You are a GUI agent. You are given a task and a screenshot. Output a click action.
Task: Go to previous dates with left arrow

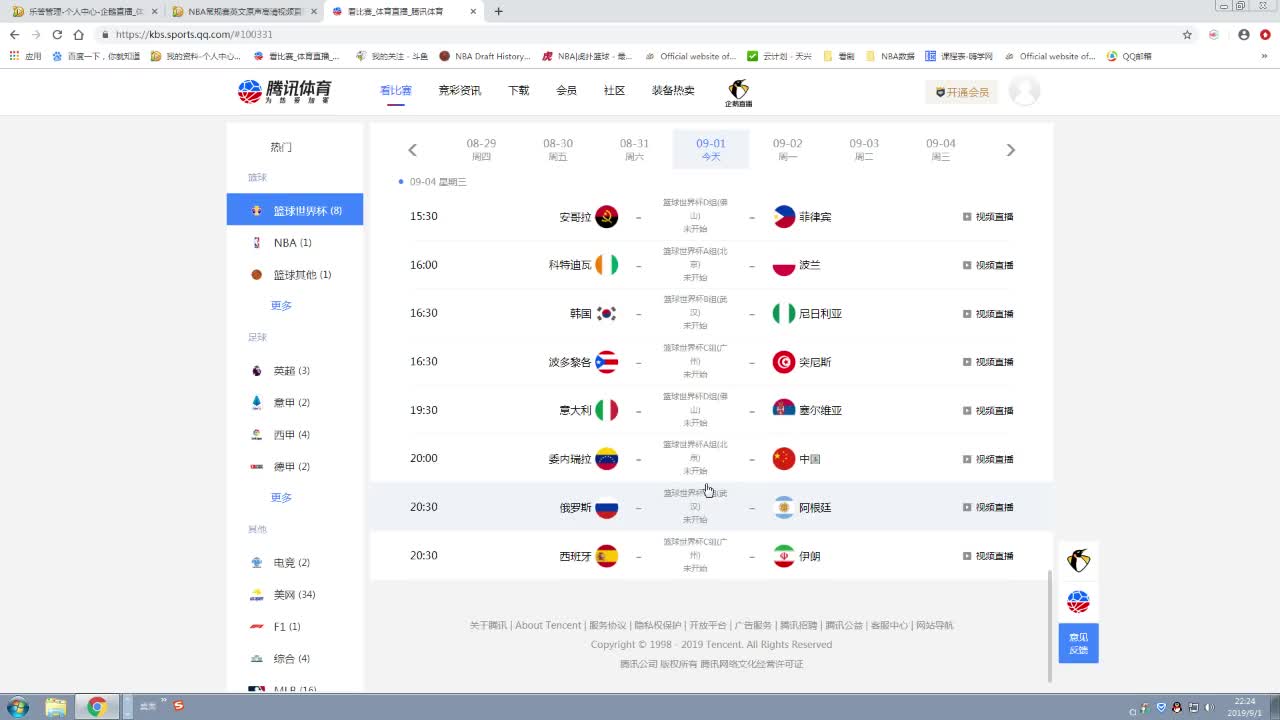(412, 150)
